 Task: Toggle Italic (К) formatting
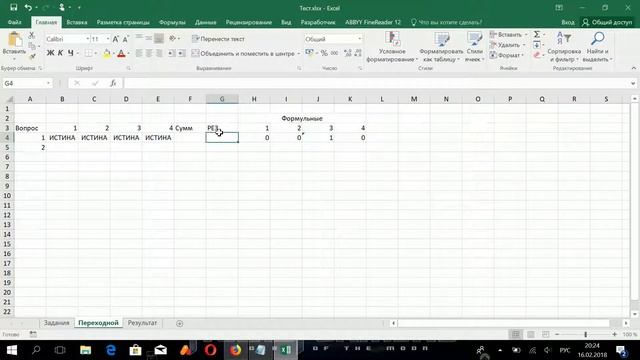60,53
